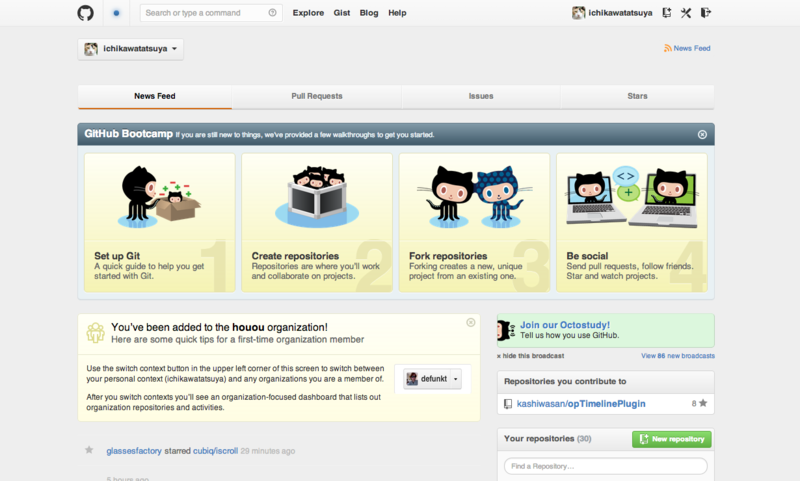Open Explore in the top navigation
The image size is (800, 481).
[308, 13]
